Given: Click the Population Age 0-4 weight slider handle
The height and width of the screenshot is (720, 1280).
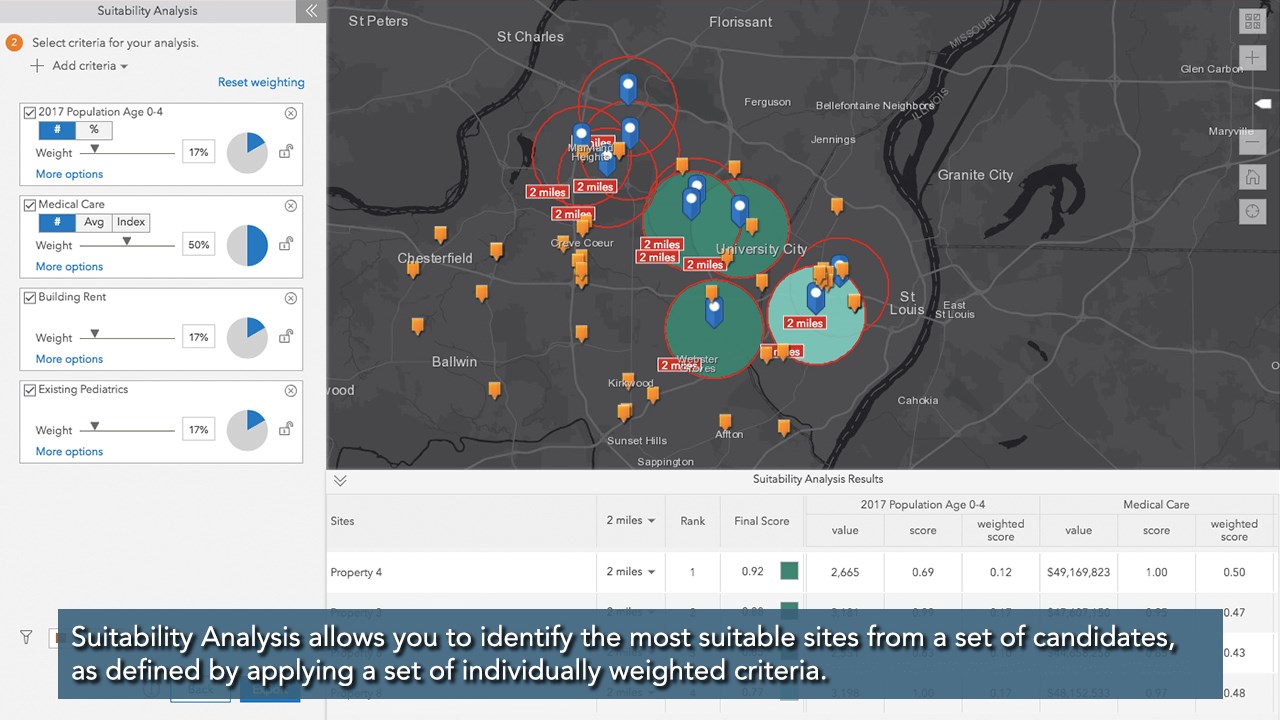Looking at the screenshot, I should (x=95, y=148).
